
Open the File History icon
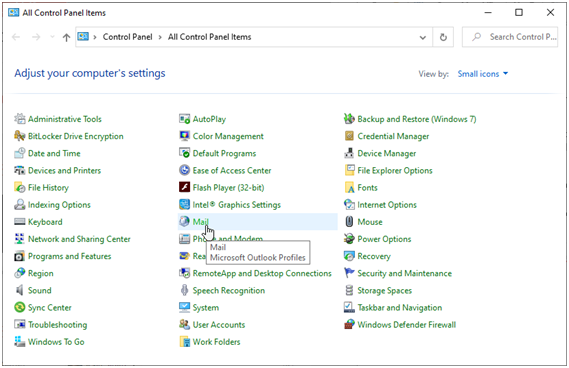coord(20,187)
